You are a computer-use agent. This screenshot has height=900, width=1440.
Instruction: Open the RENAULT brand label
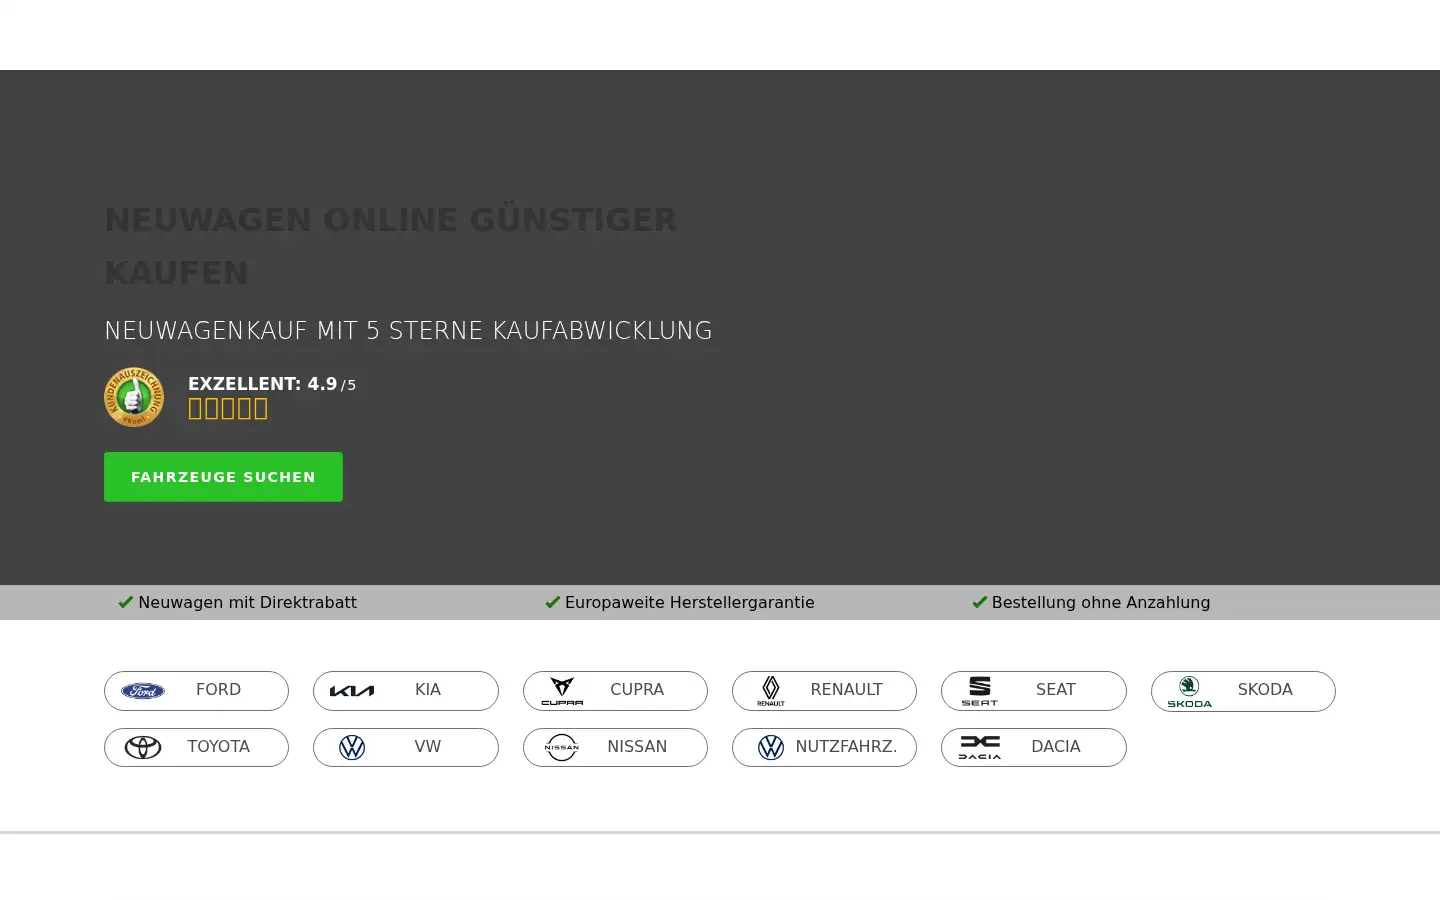pyautogui.click(x=846, y=690)
